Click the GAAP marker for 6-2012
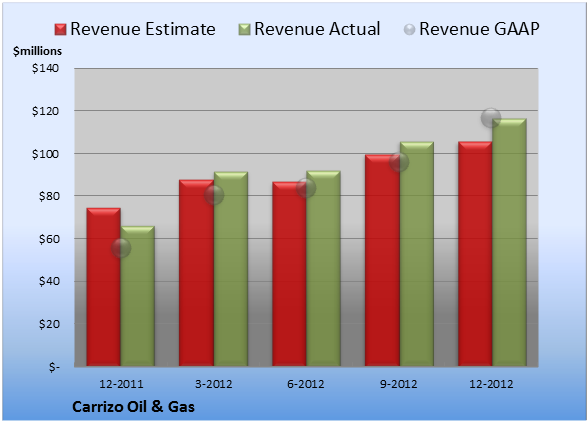This screenshot has width=588, height=422. [x=306, y=188]
